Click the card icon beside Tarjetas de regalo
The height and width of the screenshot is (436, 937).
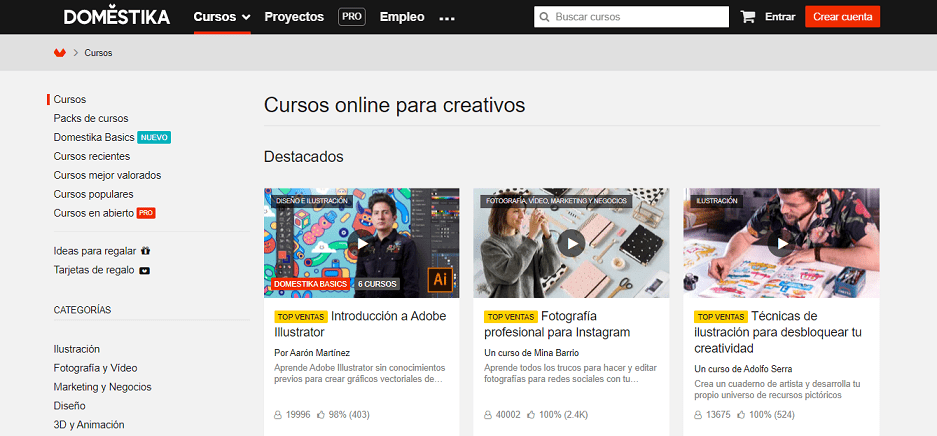coord(144,270)
